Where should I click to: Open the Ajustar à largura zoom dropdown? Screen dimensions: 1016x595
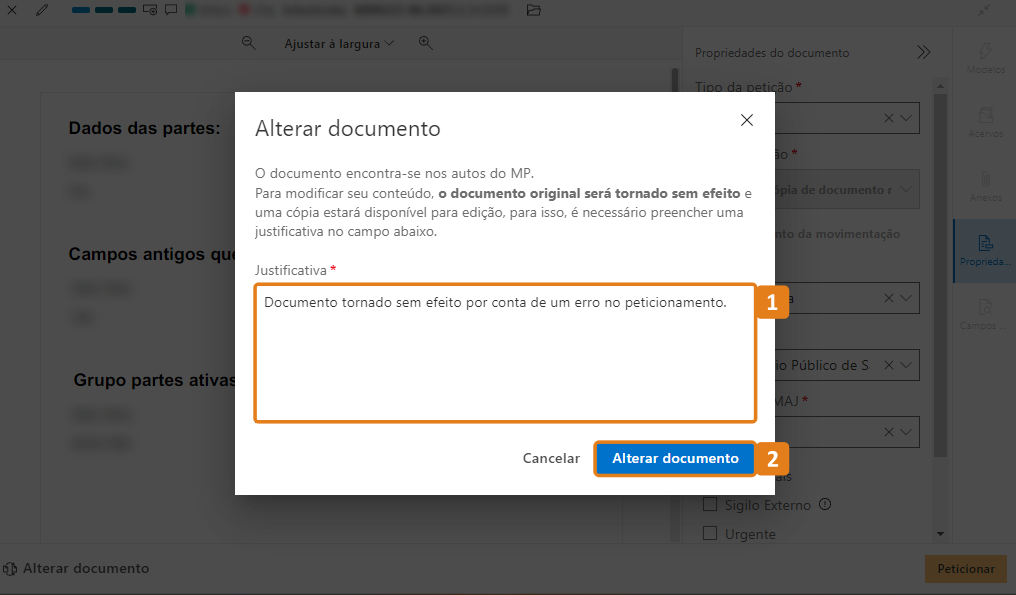tap(339, 43)
